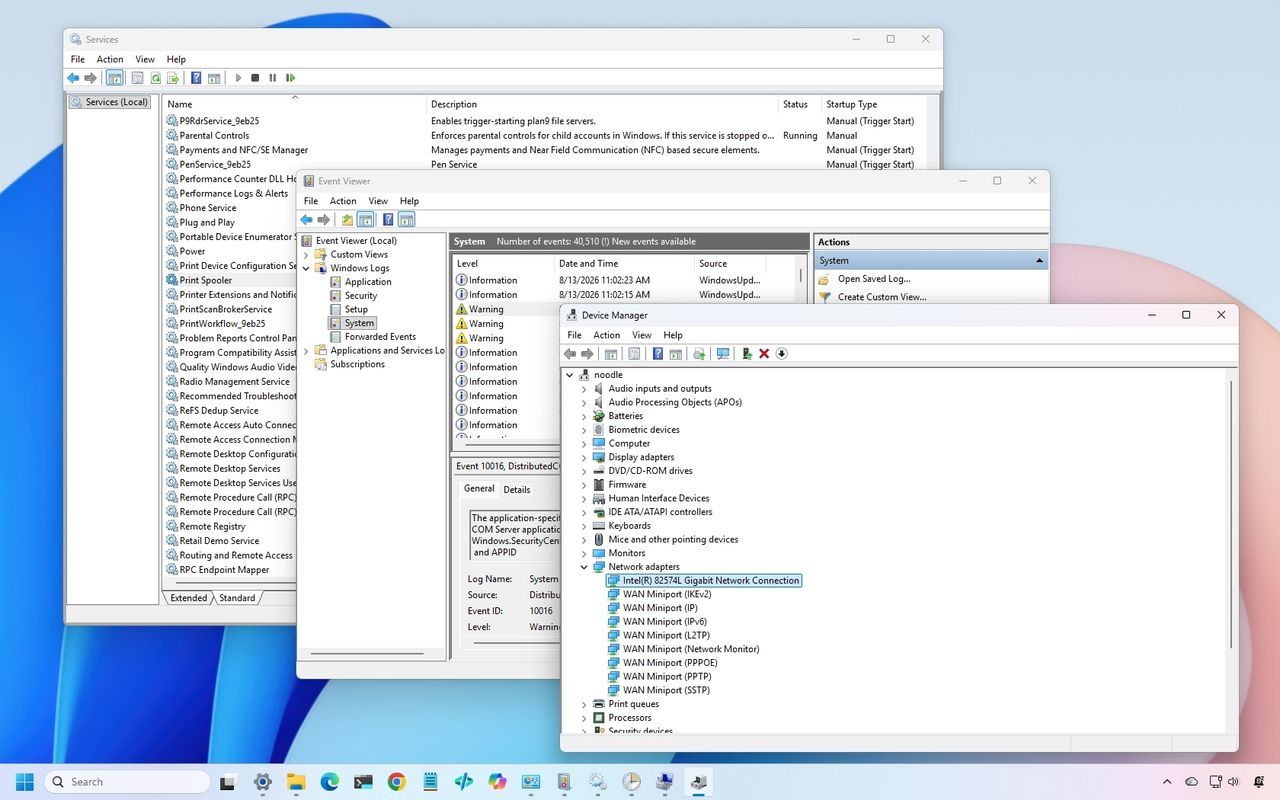Switch to Extended tab in Services
1280x800 pixels.
click(188, 598)
